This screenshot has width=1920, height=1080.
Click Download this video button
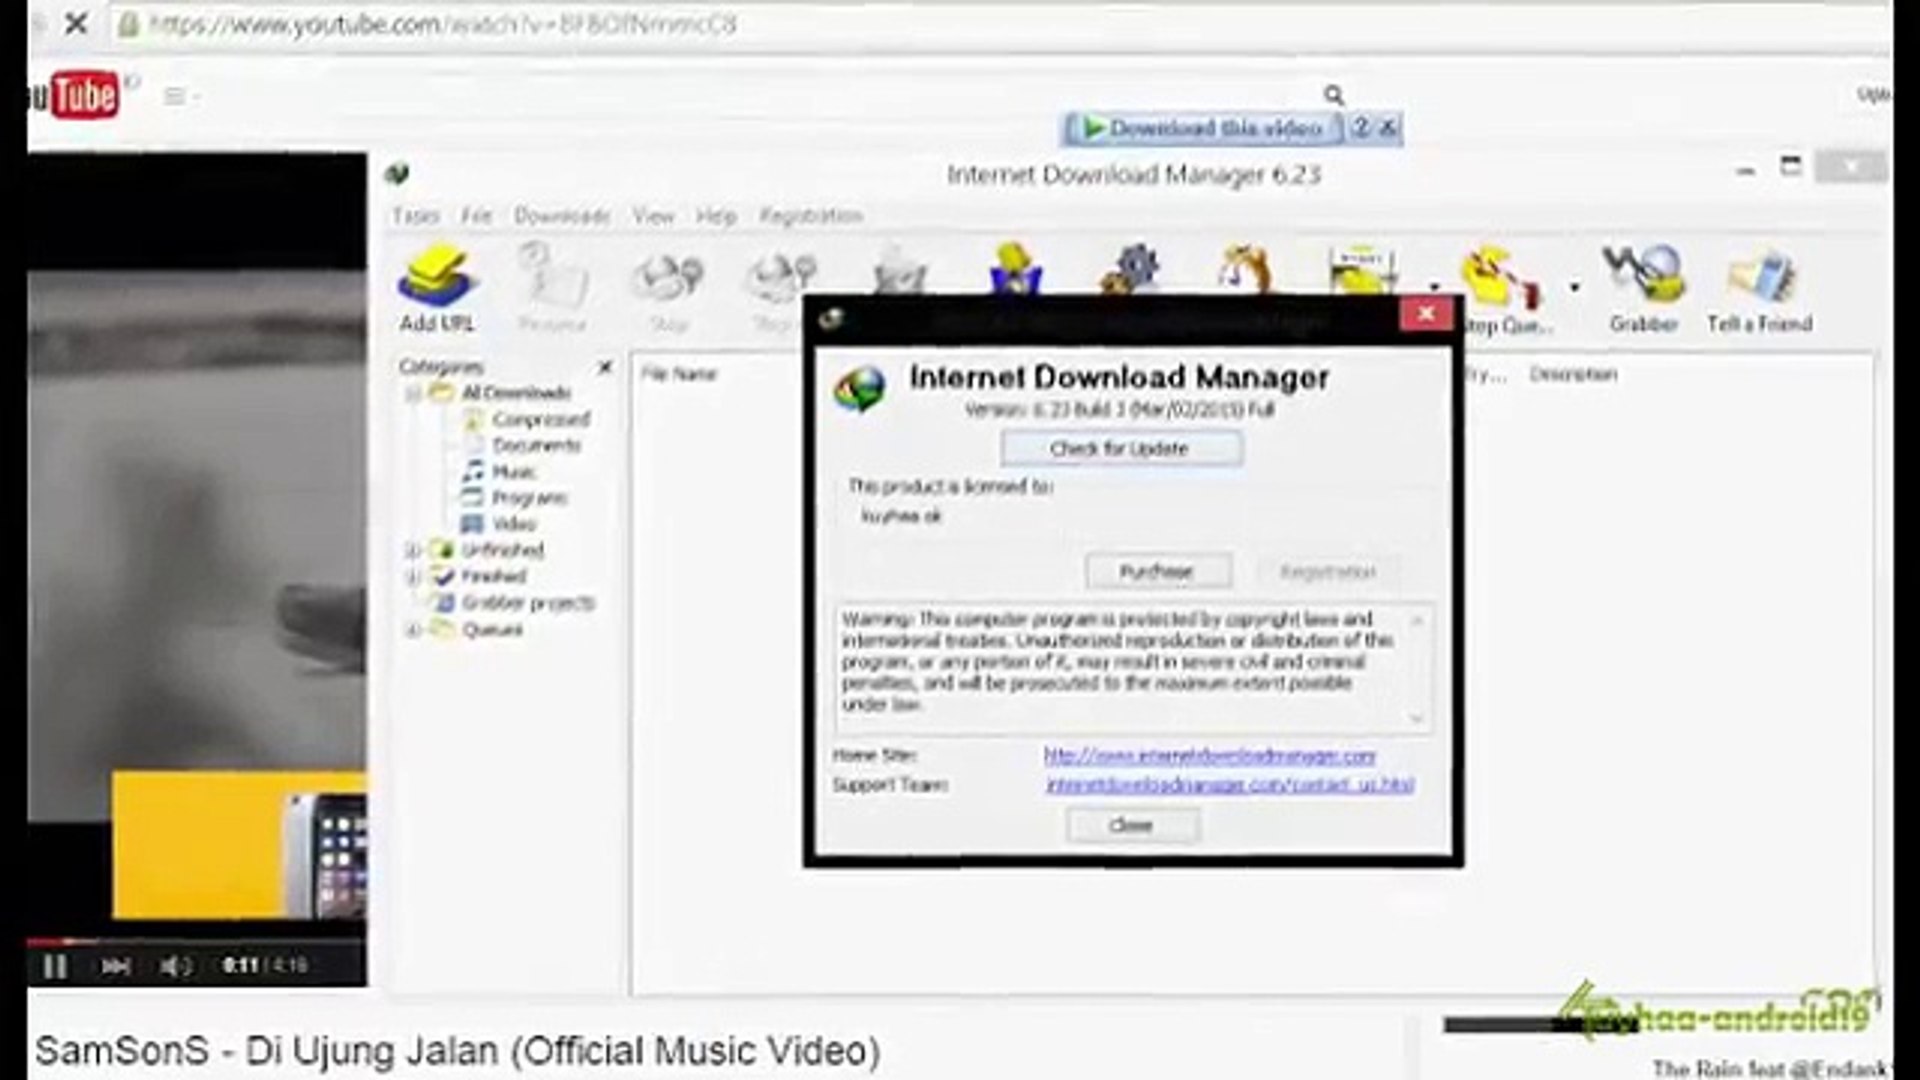click(1204, 128)
